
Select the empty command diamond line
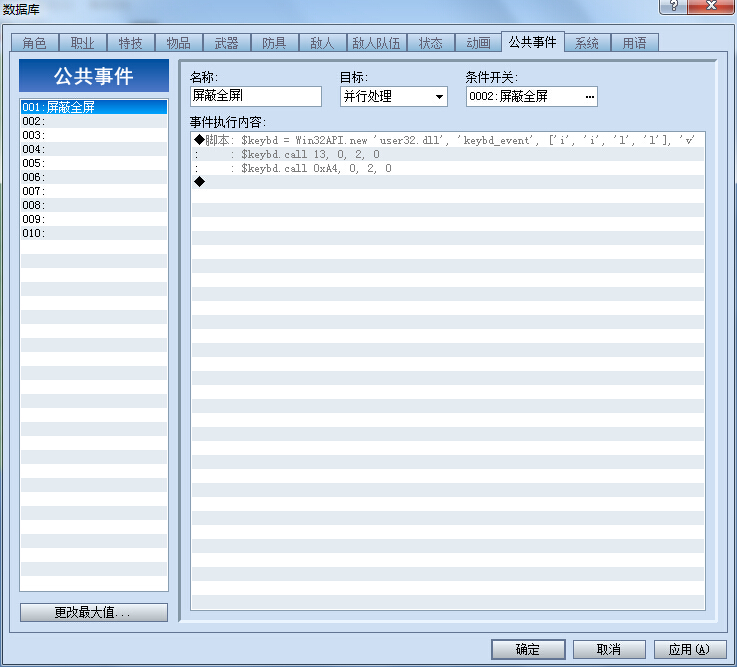(448, 182)
